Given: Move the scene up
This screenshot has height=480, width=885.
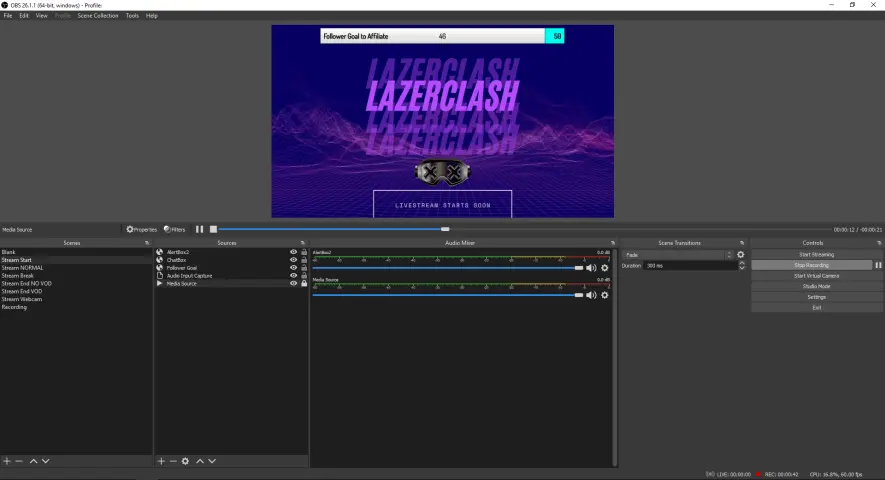Looking at the screenshot, I should pyautogui.click(x=33, y=461).
